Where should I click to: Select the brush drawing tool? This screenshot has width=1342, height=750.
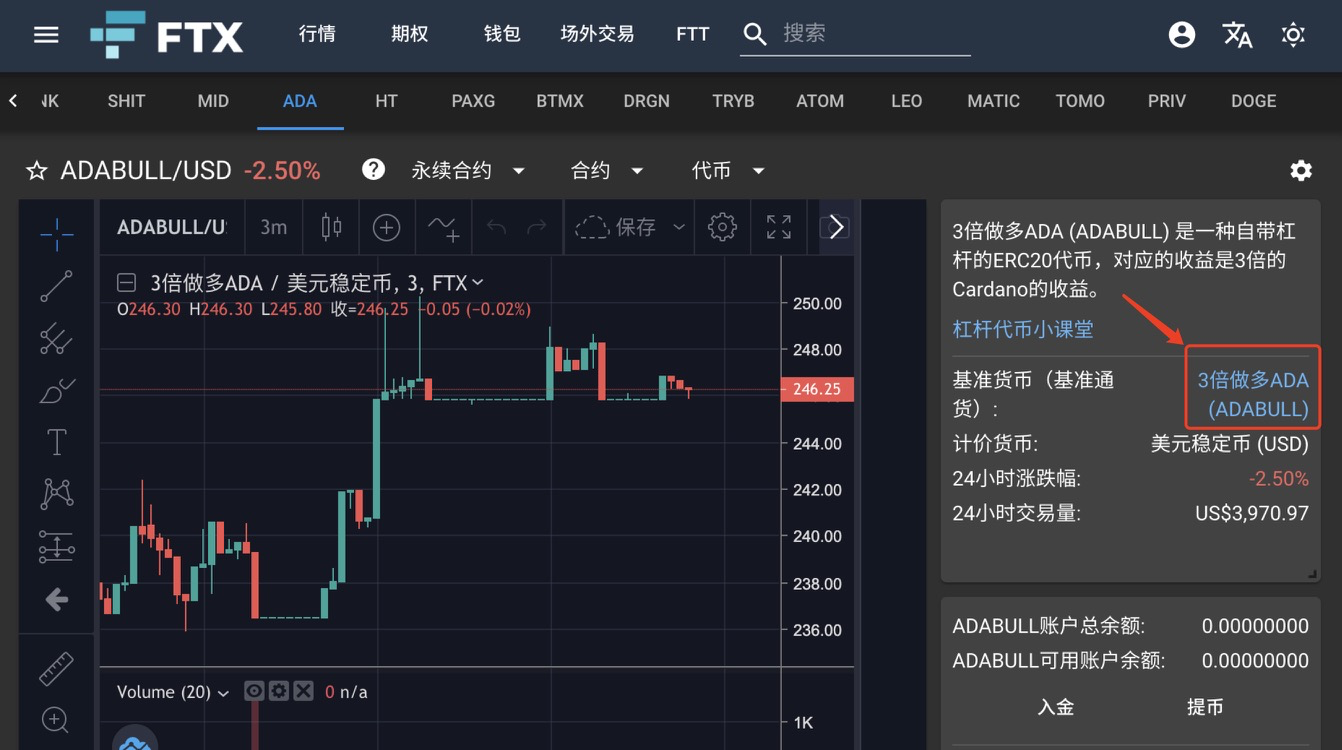[x=57, y=391]
